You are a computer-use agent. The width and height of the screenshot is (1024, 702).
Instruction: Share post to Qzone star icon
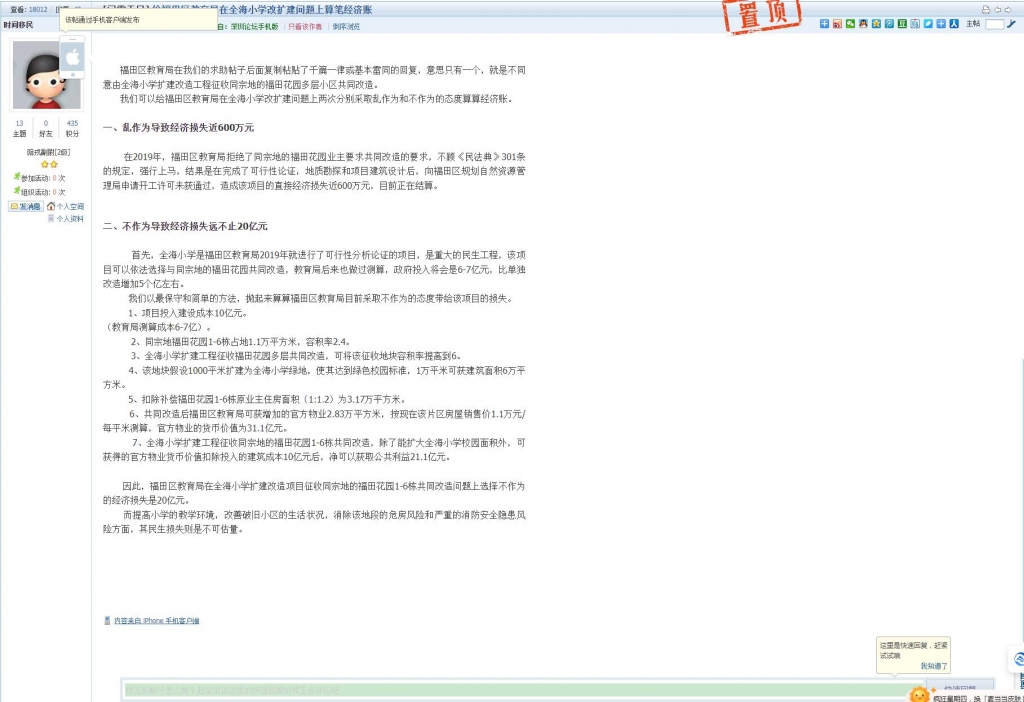click(876, 23)
